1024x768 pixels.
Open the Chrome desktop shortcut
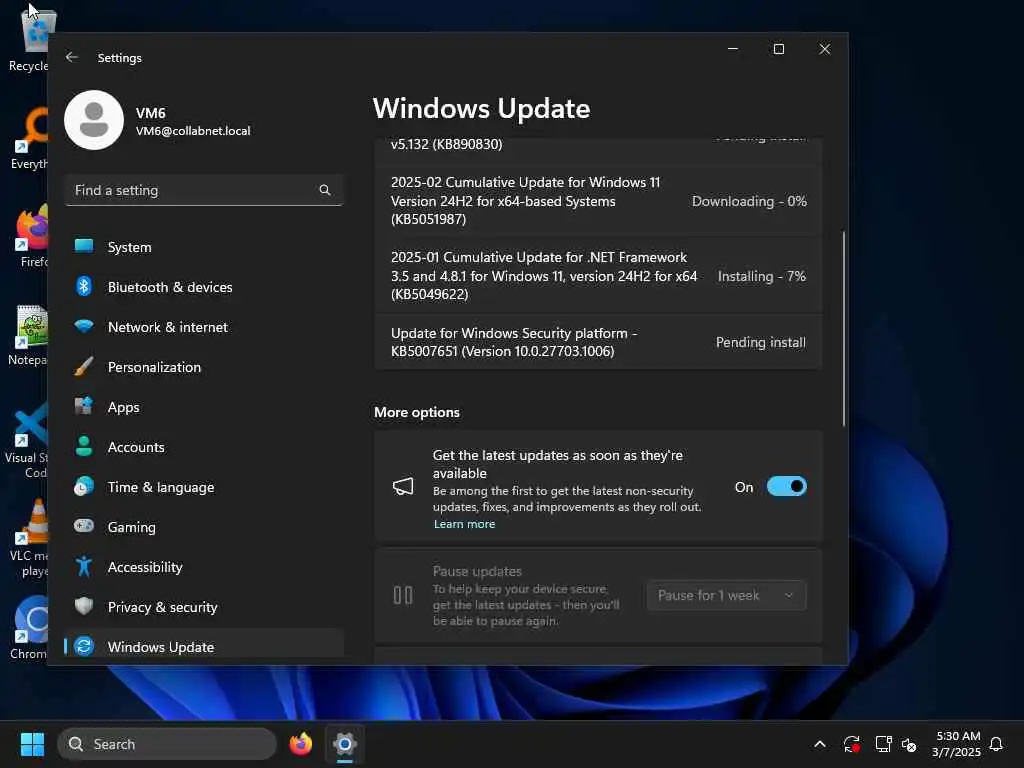[x=30, y=628]
